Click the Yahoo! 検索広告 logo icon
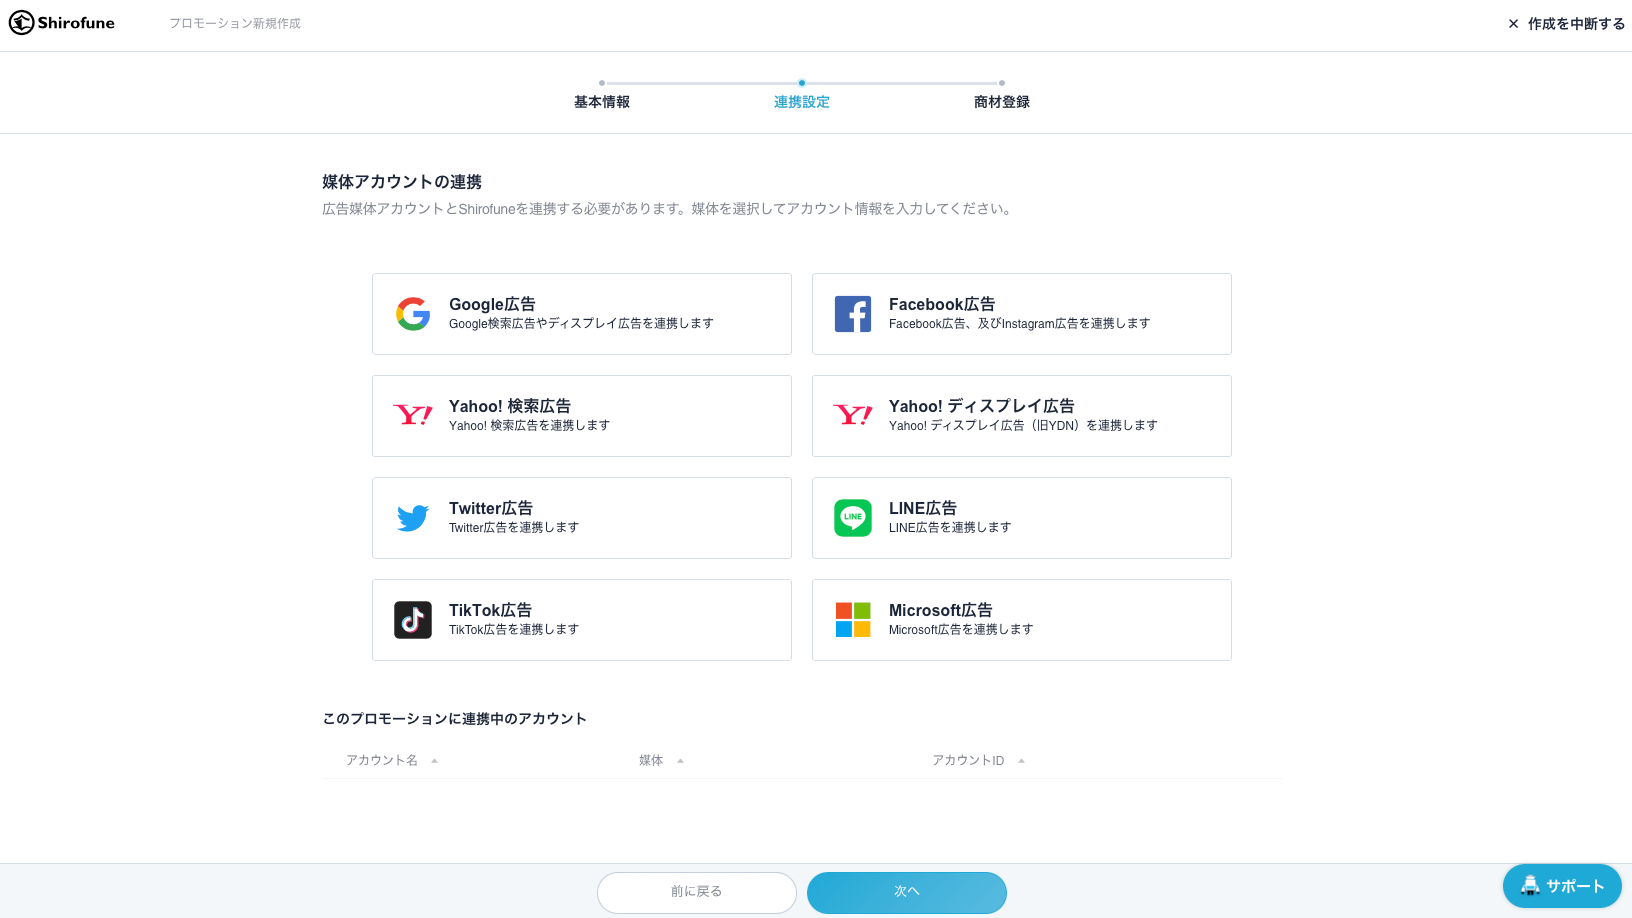The image size is (1632, 918). click(x=413, y=415)
